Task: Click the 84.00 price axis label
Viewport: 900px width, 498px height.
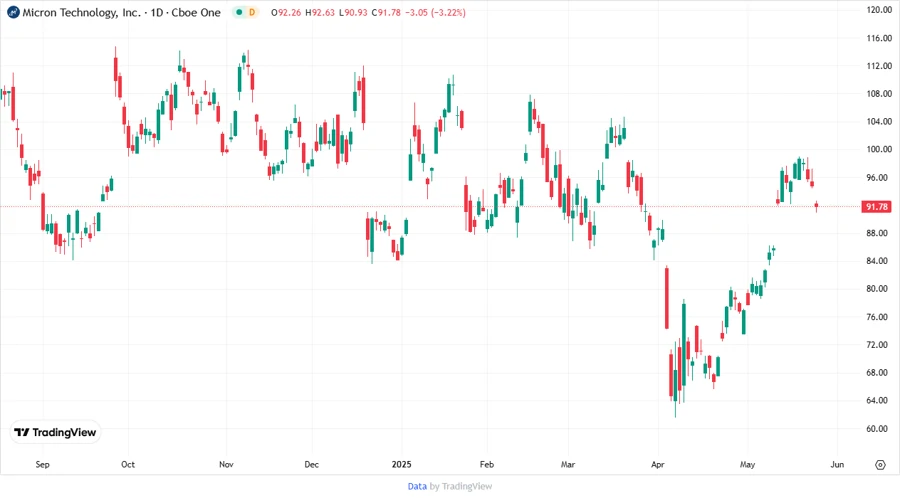Action: [x=879, y=261]
